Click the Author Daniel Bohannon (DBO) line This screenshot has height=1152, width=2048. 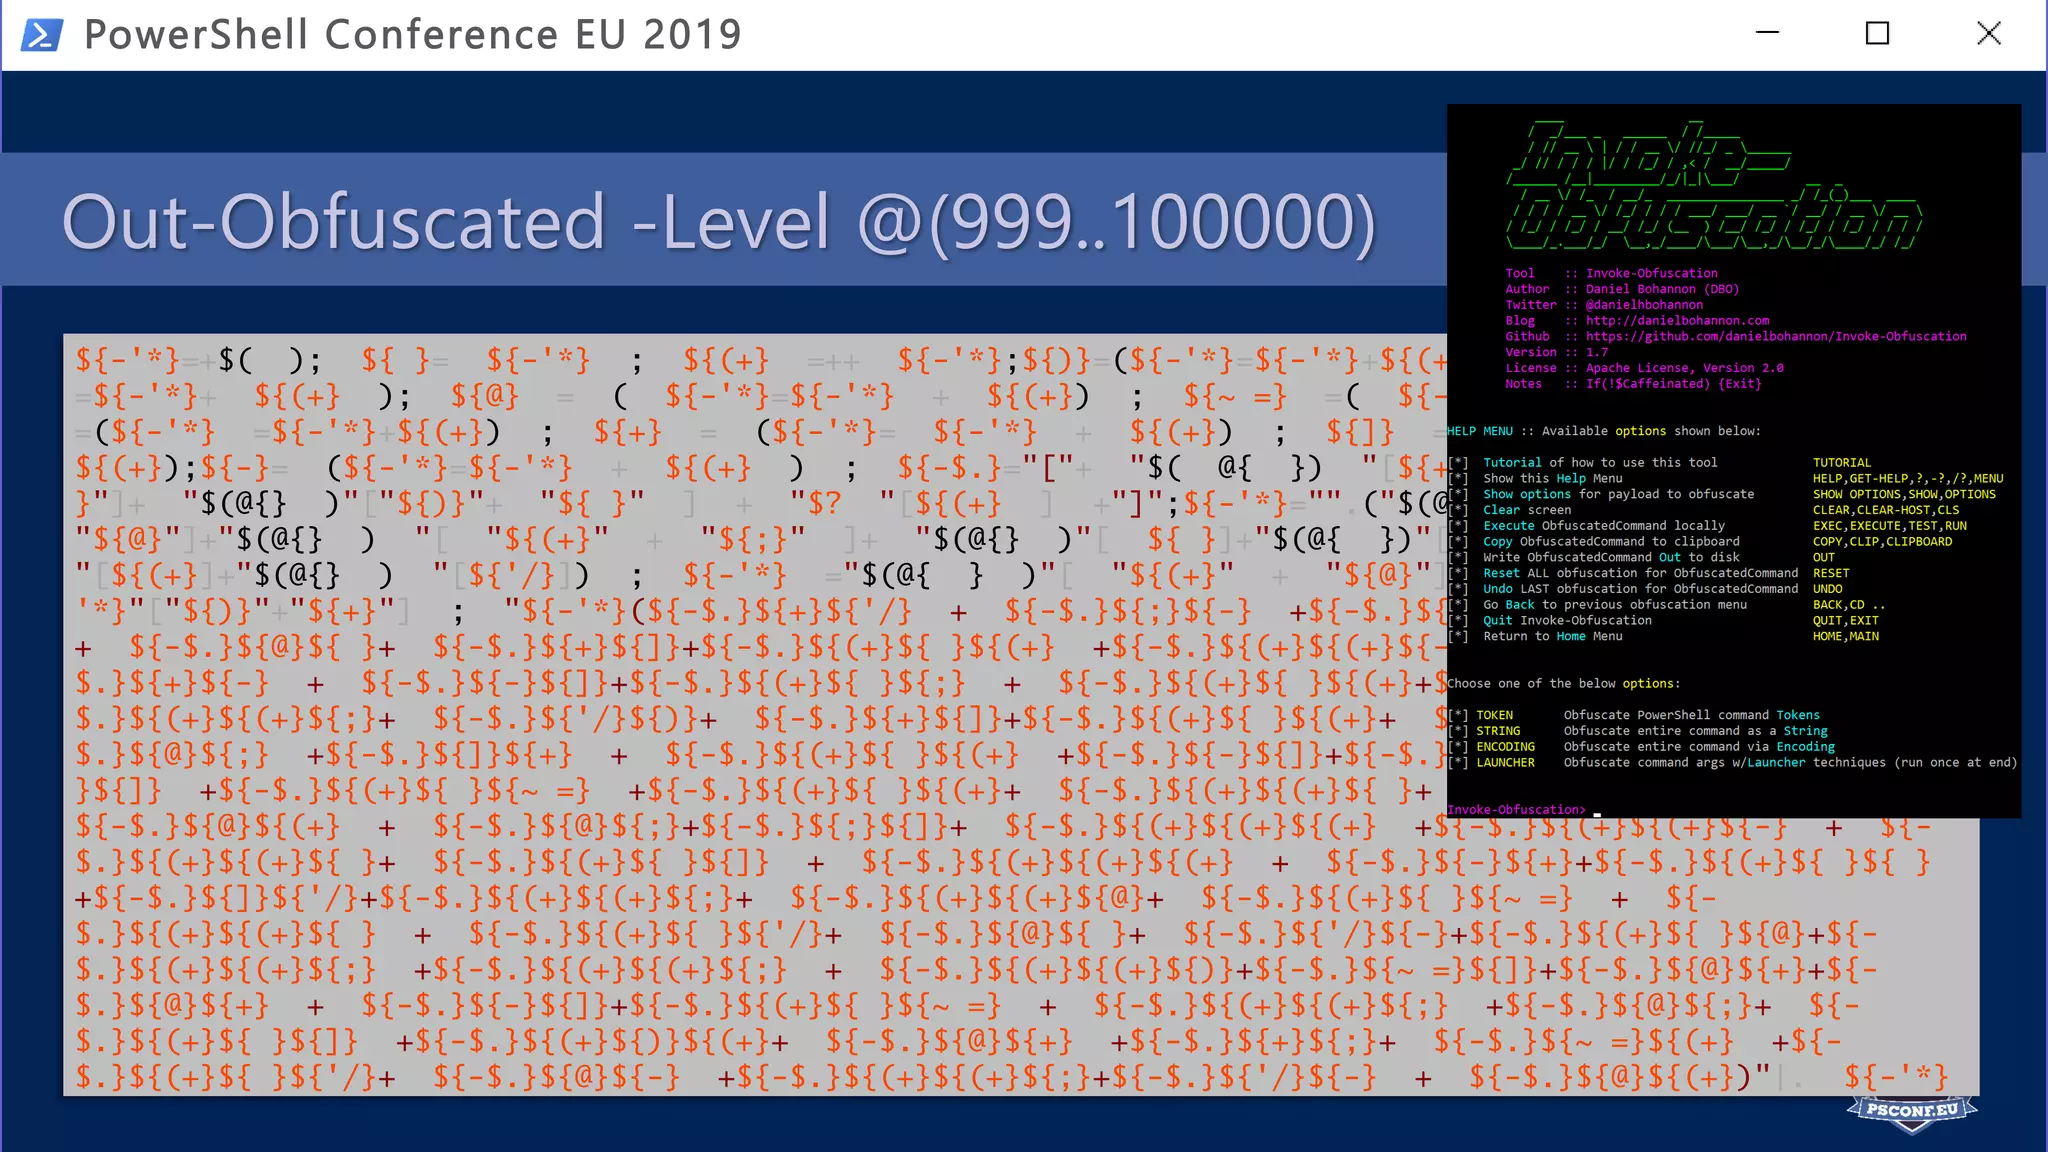[x=1622, y=289]
